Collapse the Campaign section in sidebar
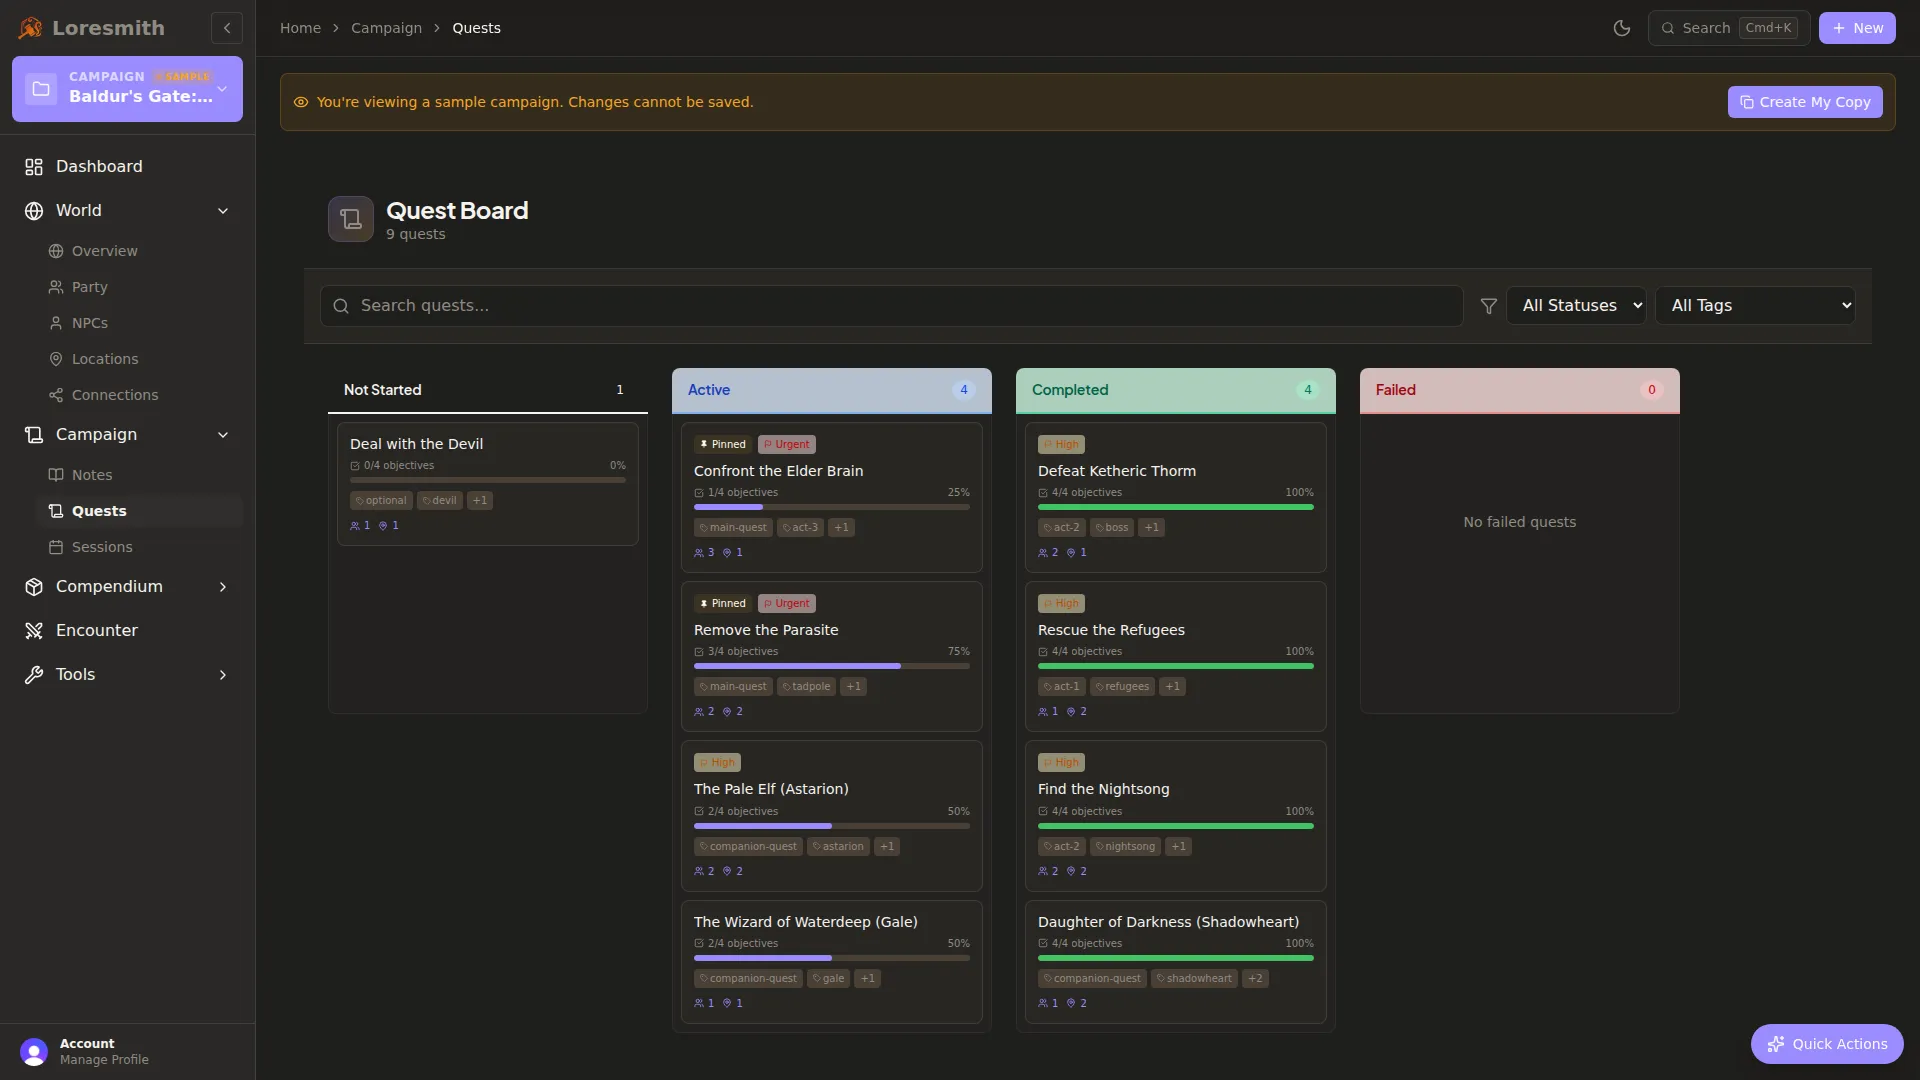1920x1080 pixels. click(x=127, y=434)
